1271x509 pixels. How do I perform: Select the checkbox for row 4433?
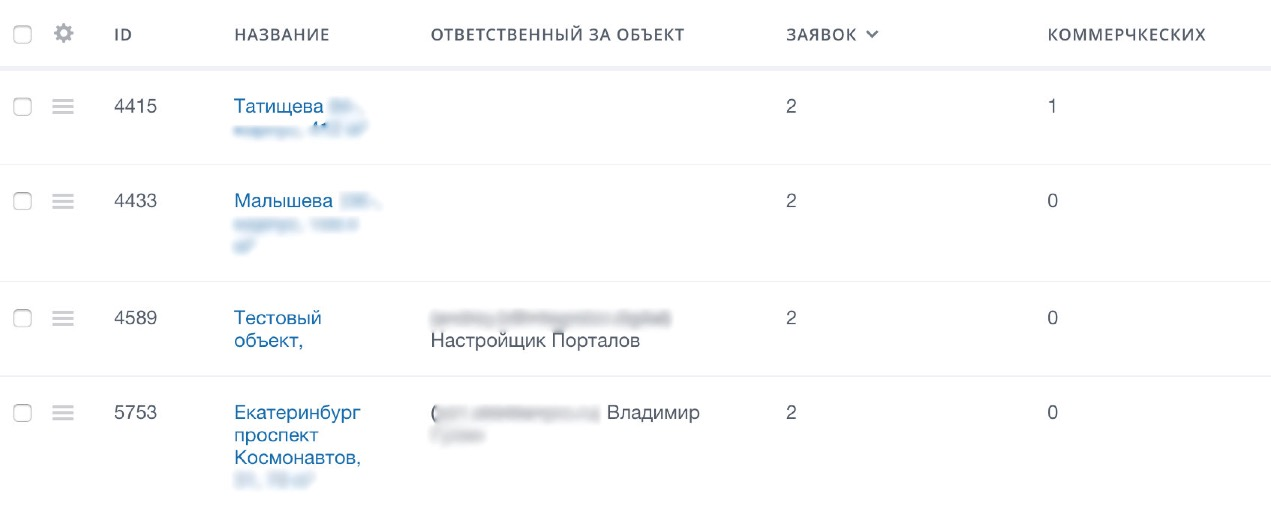pyautogui.click(x=22, y=201)
